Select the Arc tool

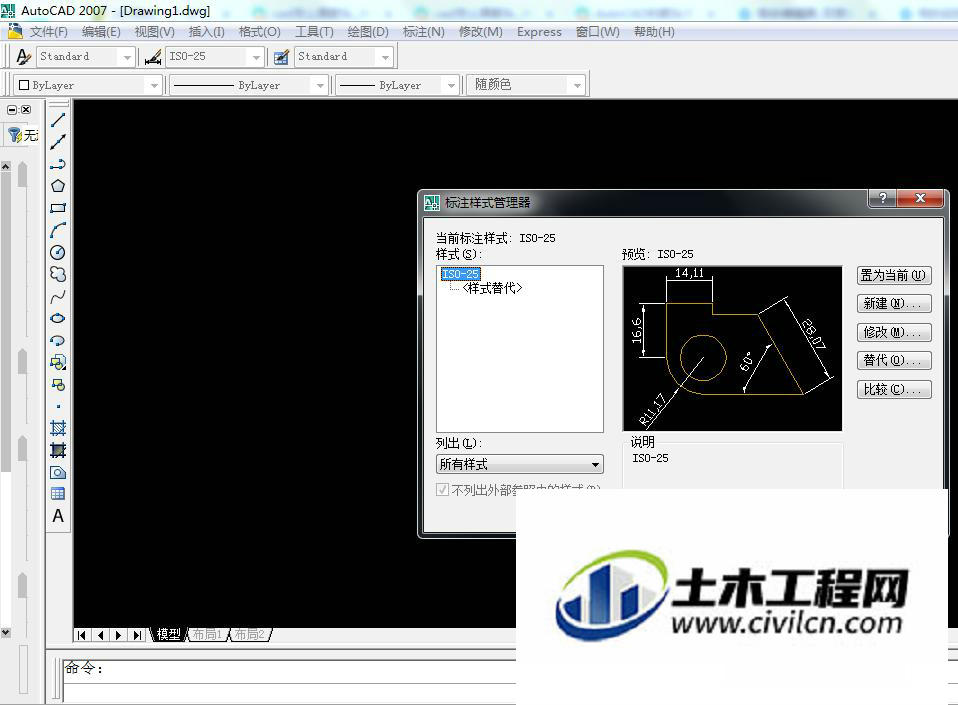(x=58, y=230)
